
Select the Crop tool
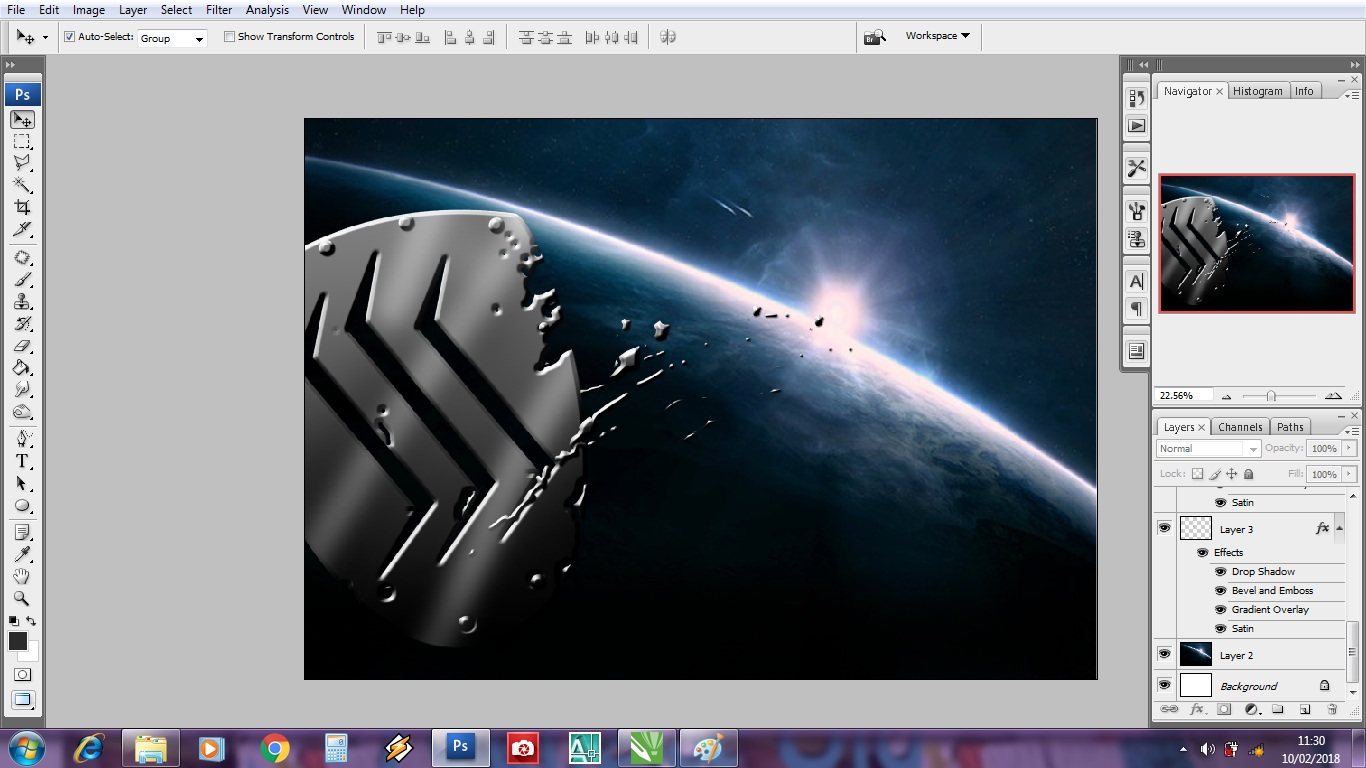(x=22, y=207)
